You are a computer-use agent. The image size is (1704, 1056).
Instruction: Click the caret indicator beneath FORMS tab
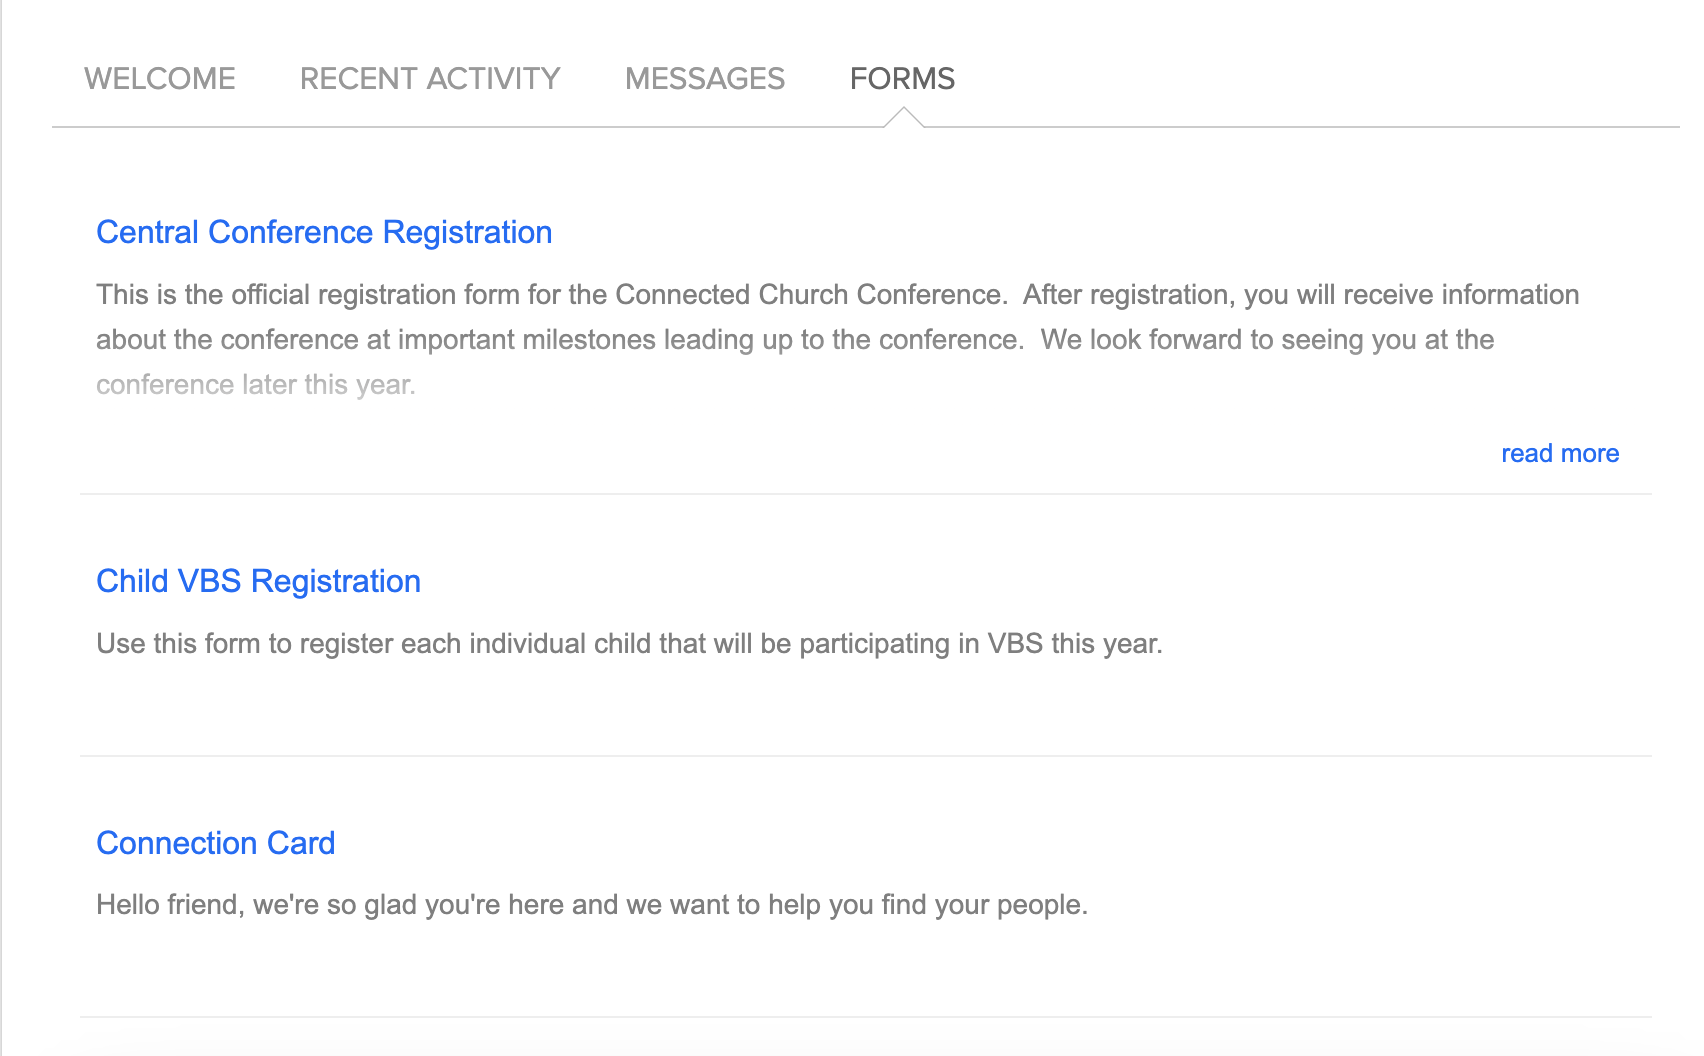pyautogui.click(x=903, y=118)
